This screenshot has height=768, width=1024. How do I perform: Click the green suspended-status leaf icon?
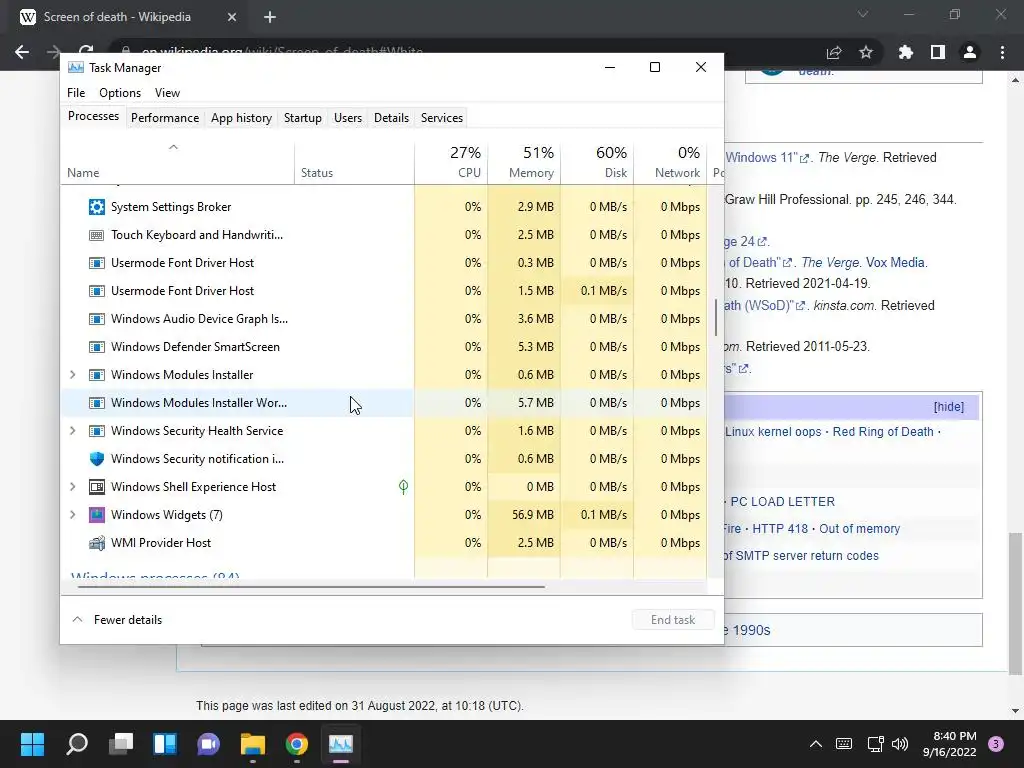point(404,487)
